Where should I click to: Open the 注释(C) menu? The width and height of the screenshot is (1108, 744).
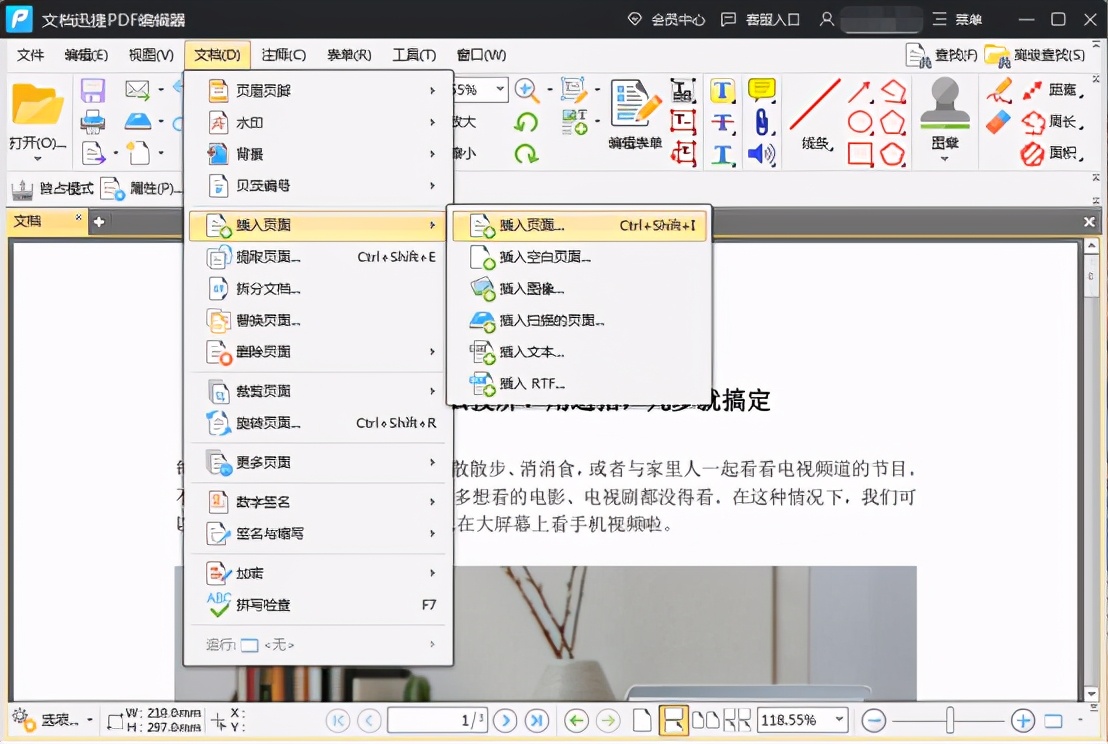pyautogui.click(x=283, y=55)
